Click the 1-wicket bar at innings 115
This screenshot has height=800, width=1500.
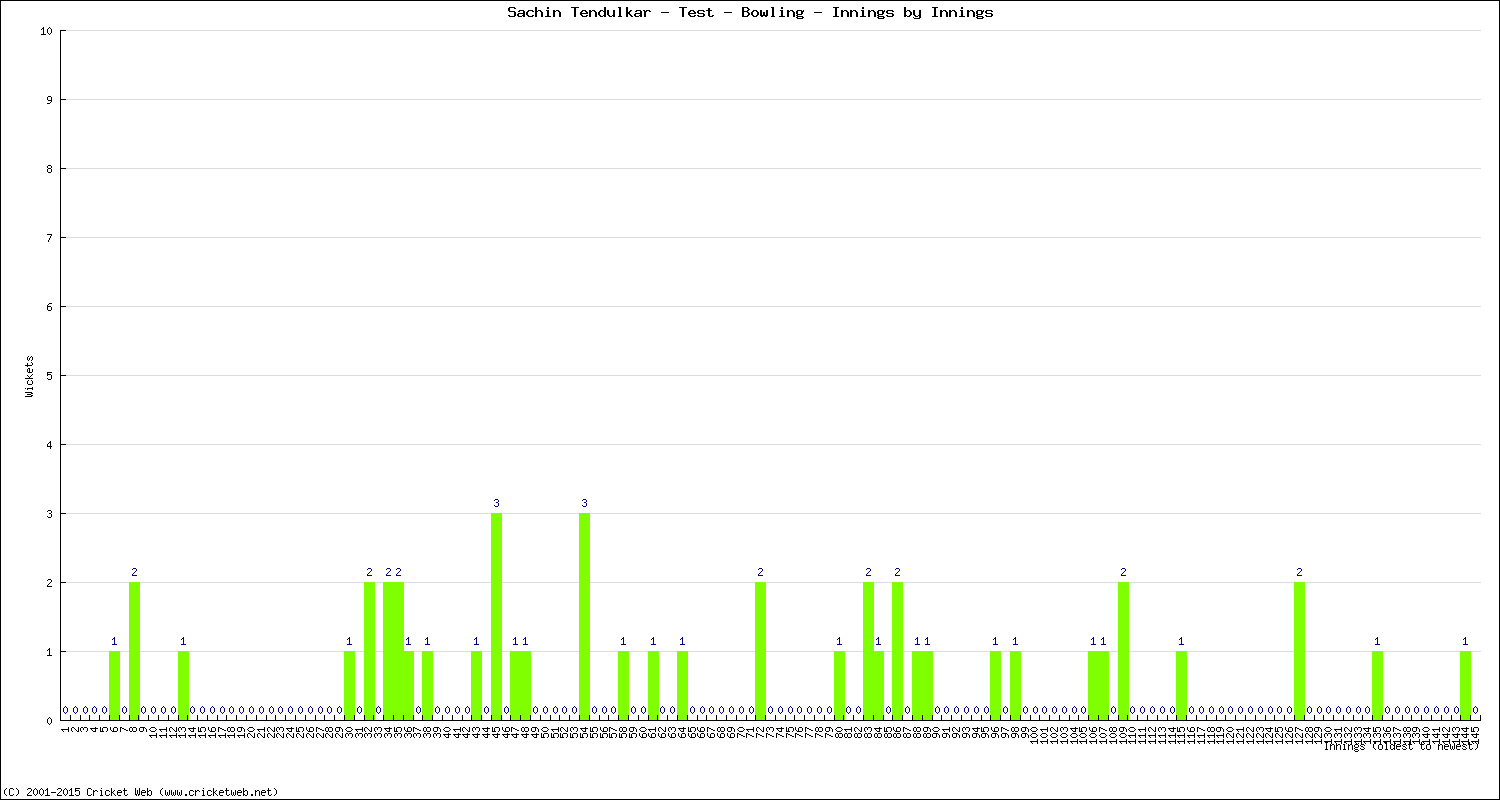(1181, 686)
